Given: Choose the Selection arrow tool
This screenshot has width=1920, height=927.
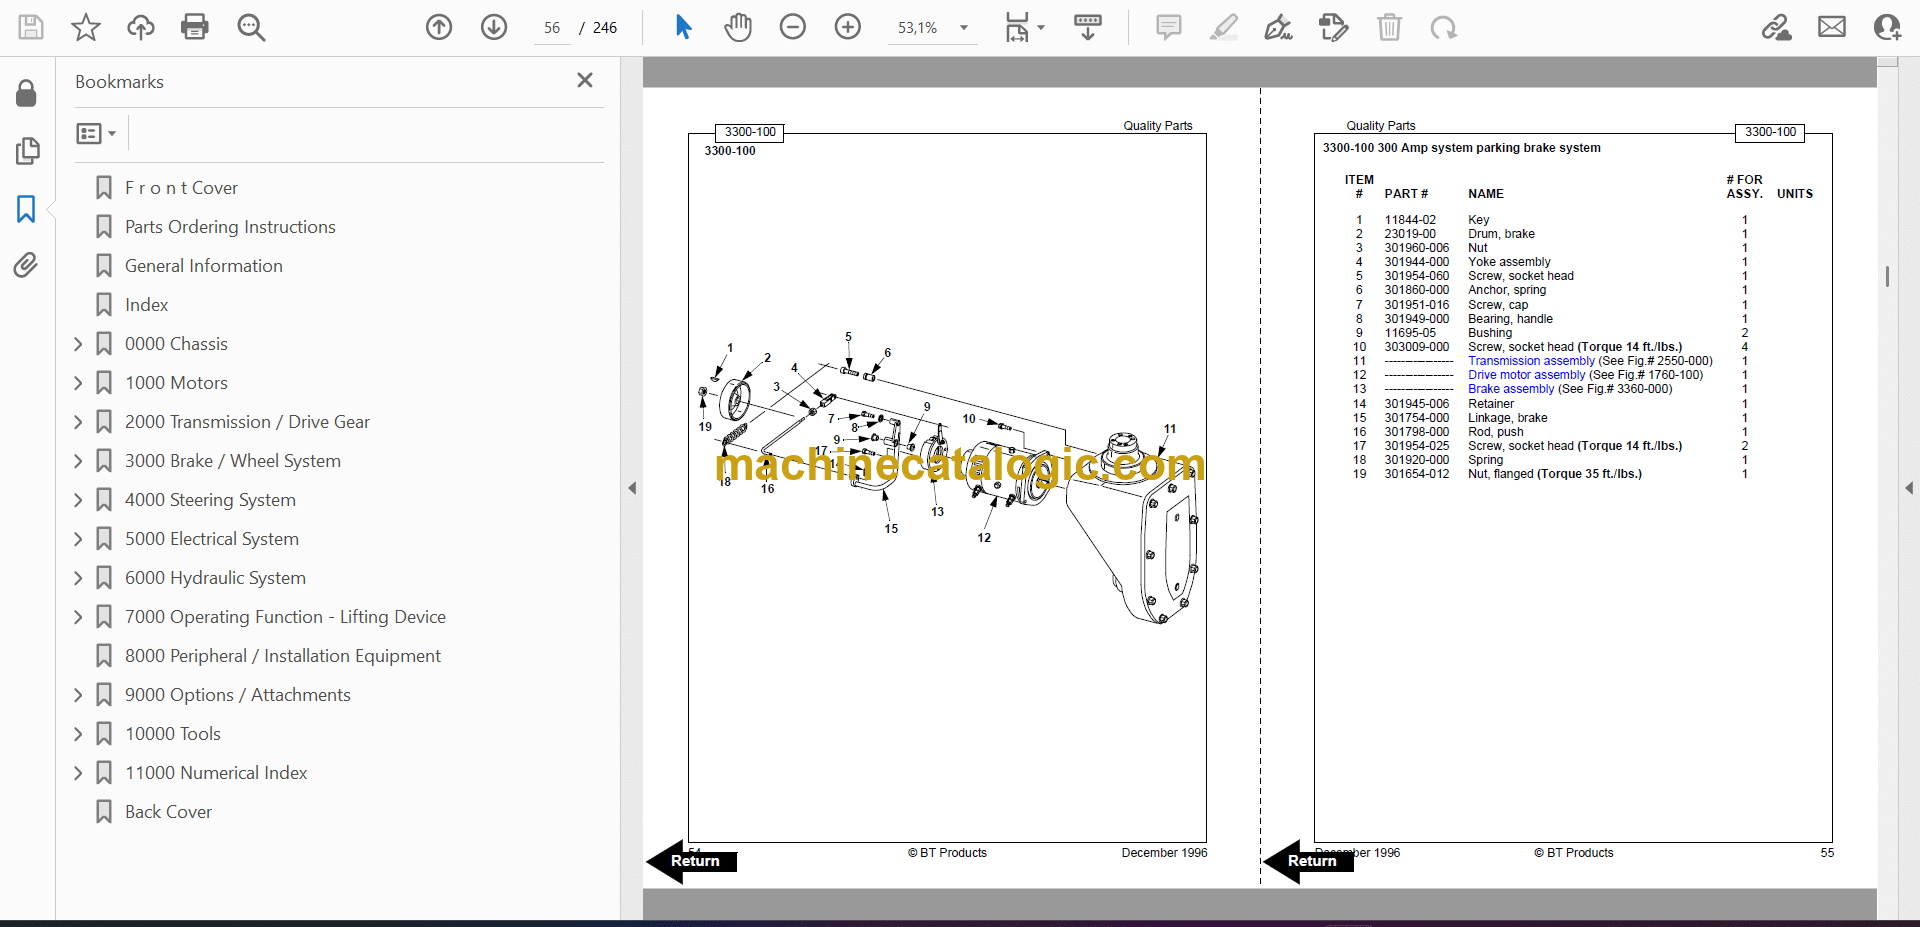Looking at the screenshot, I should click(x=684, y=27).
